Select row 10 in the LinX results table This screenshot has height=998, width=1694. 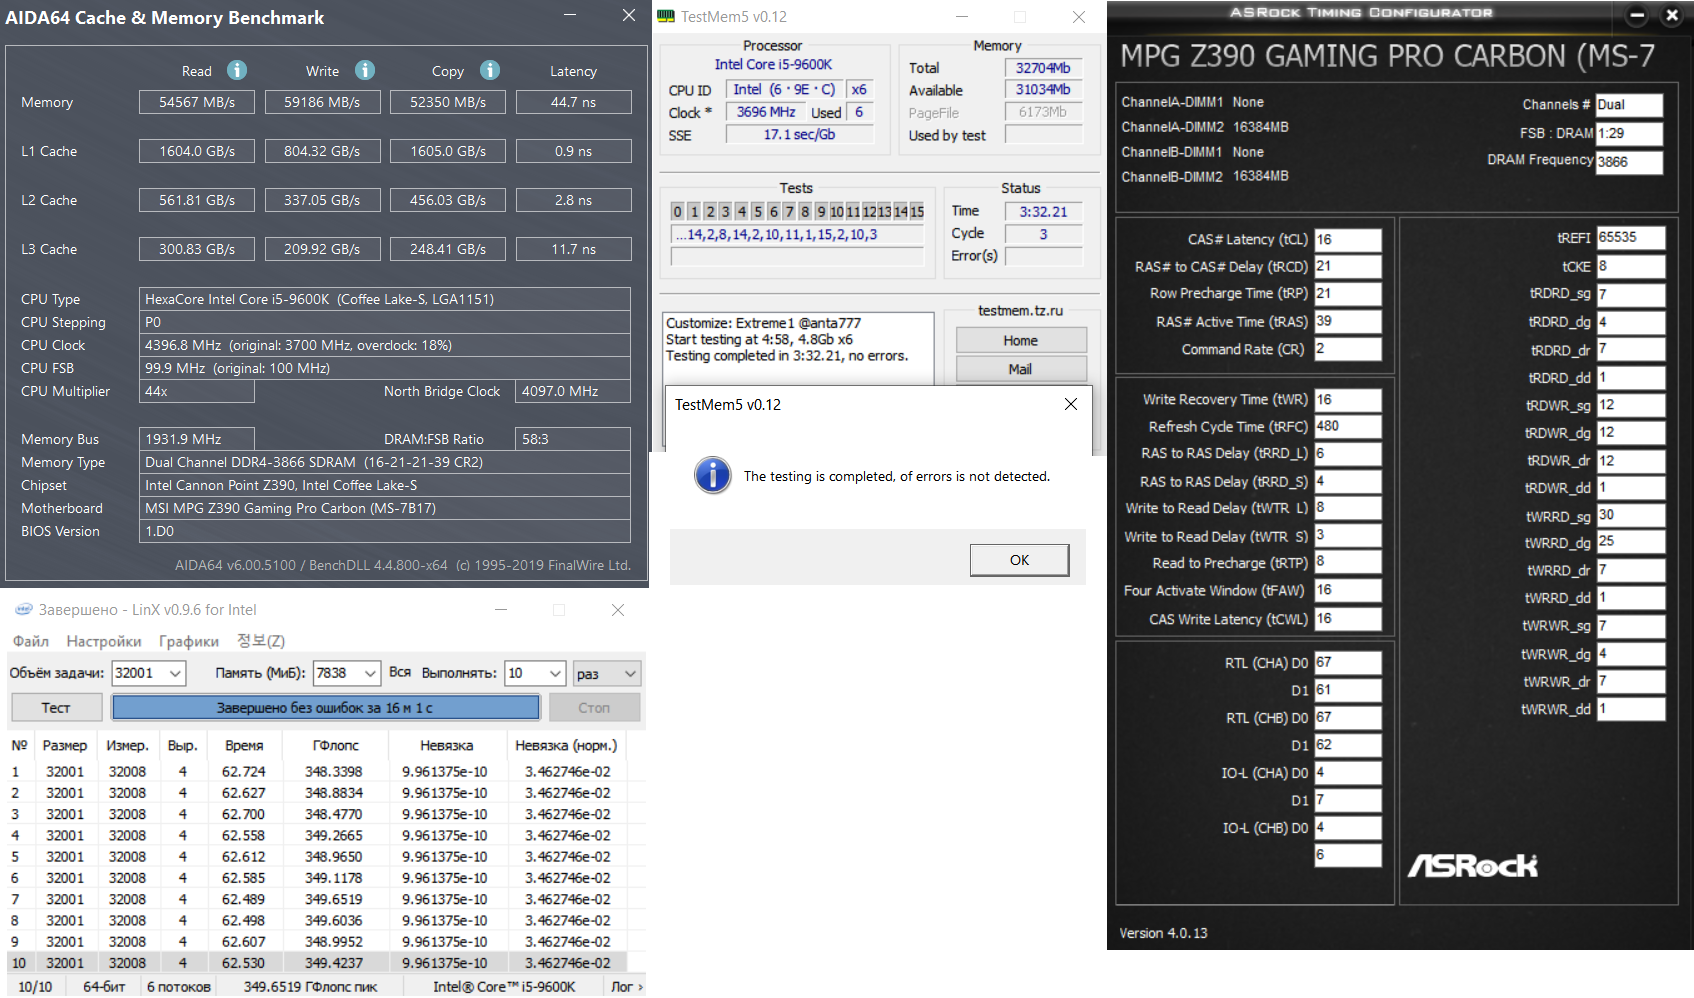click(317, 963)
